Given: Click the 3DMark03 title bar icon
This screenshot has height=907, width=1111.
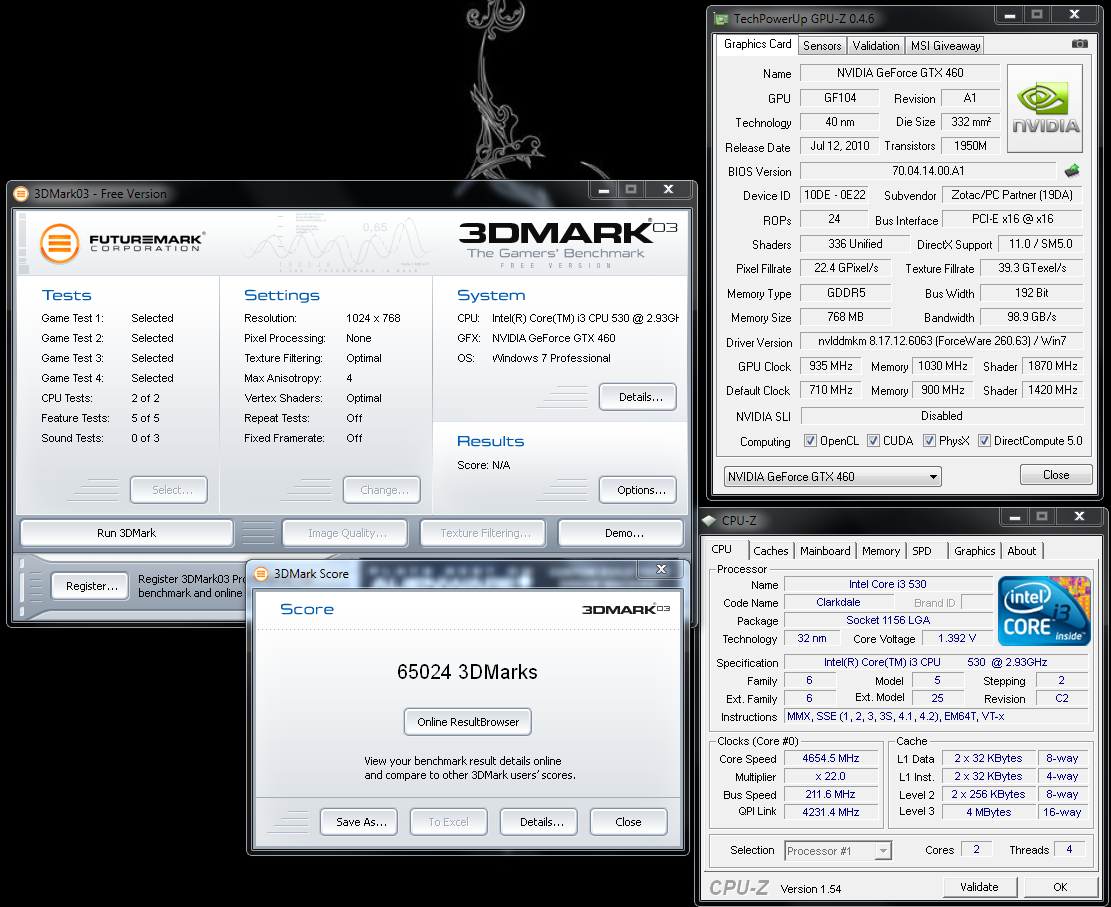Looking at the screenshot, I should 21,193.
